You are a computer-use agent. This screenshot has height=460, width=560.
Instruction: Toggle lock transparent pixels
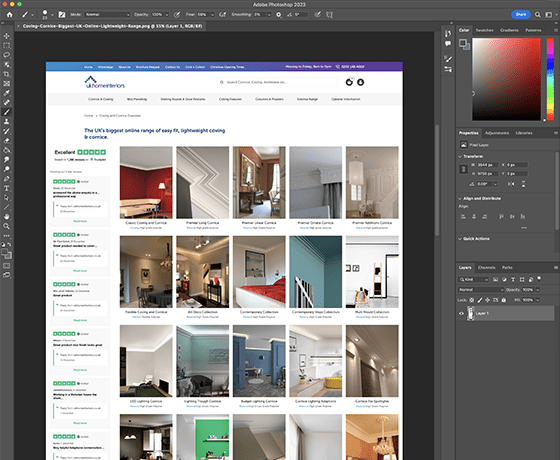(472, 300)
